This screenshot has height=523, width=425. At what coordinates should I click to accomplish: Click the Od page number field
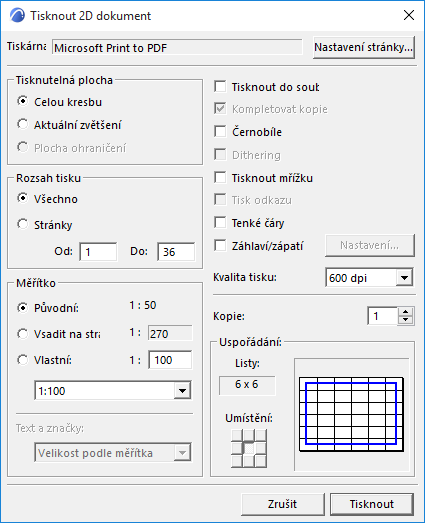tap(98, 252)
